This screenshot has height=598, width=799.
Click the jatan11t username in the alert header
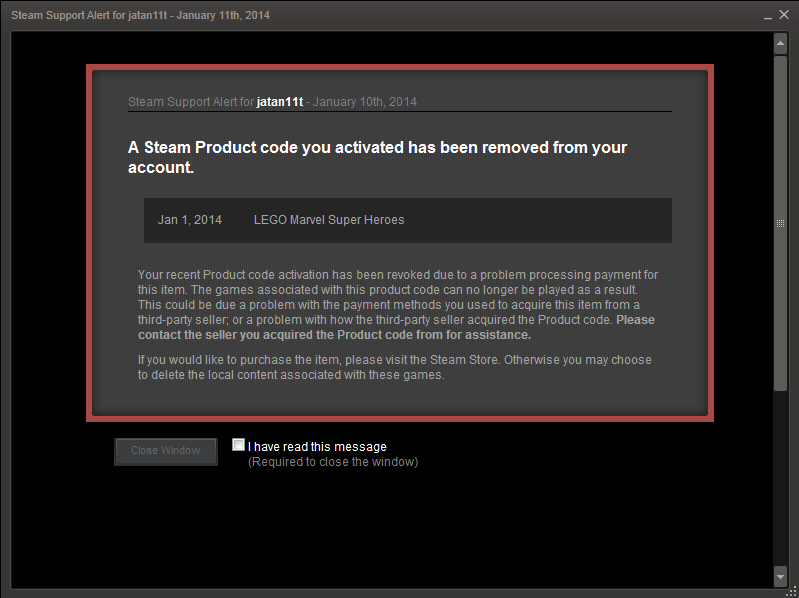[x=280, y=102]
